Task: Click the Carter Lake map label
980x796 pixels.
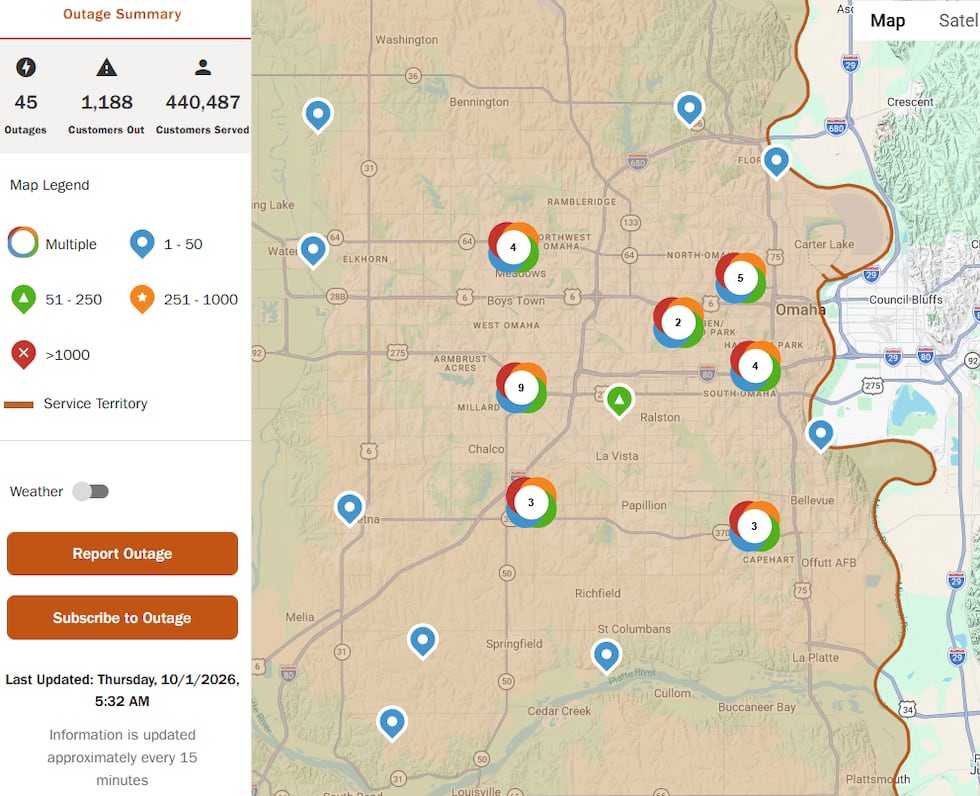Action: point(824,244)
